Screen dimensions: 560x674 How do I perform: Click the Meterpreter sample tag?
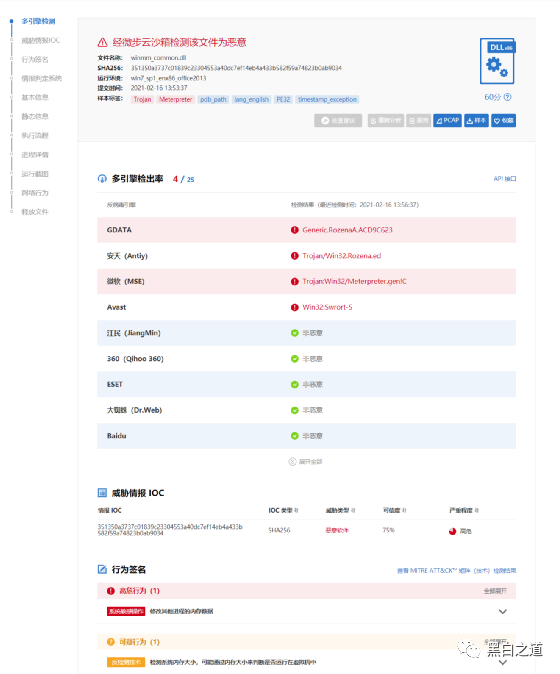175,99
